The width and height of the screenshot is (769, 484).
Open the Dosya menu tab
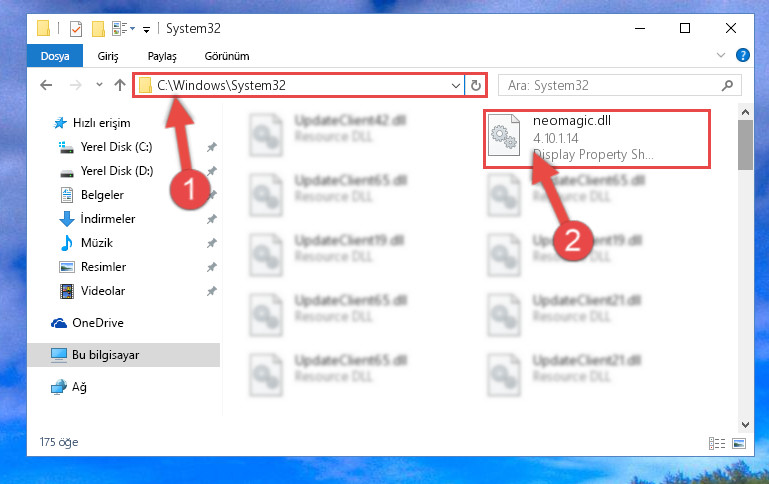tap(55, 56)
